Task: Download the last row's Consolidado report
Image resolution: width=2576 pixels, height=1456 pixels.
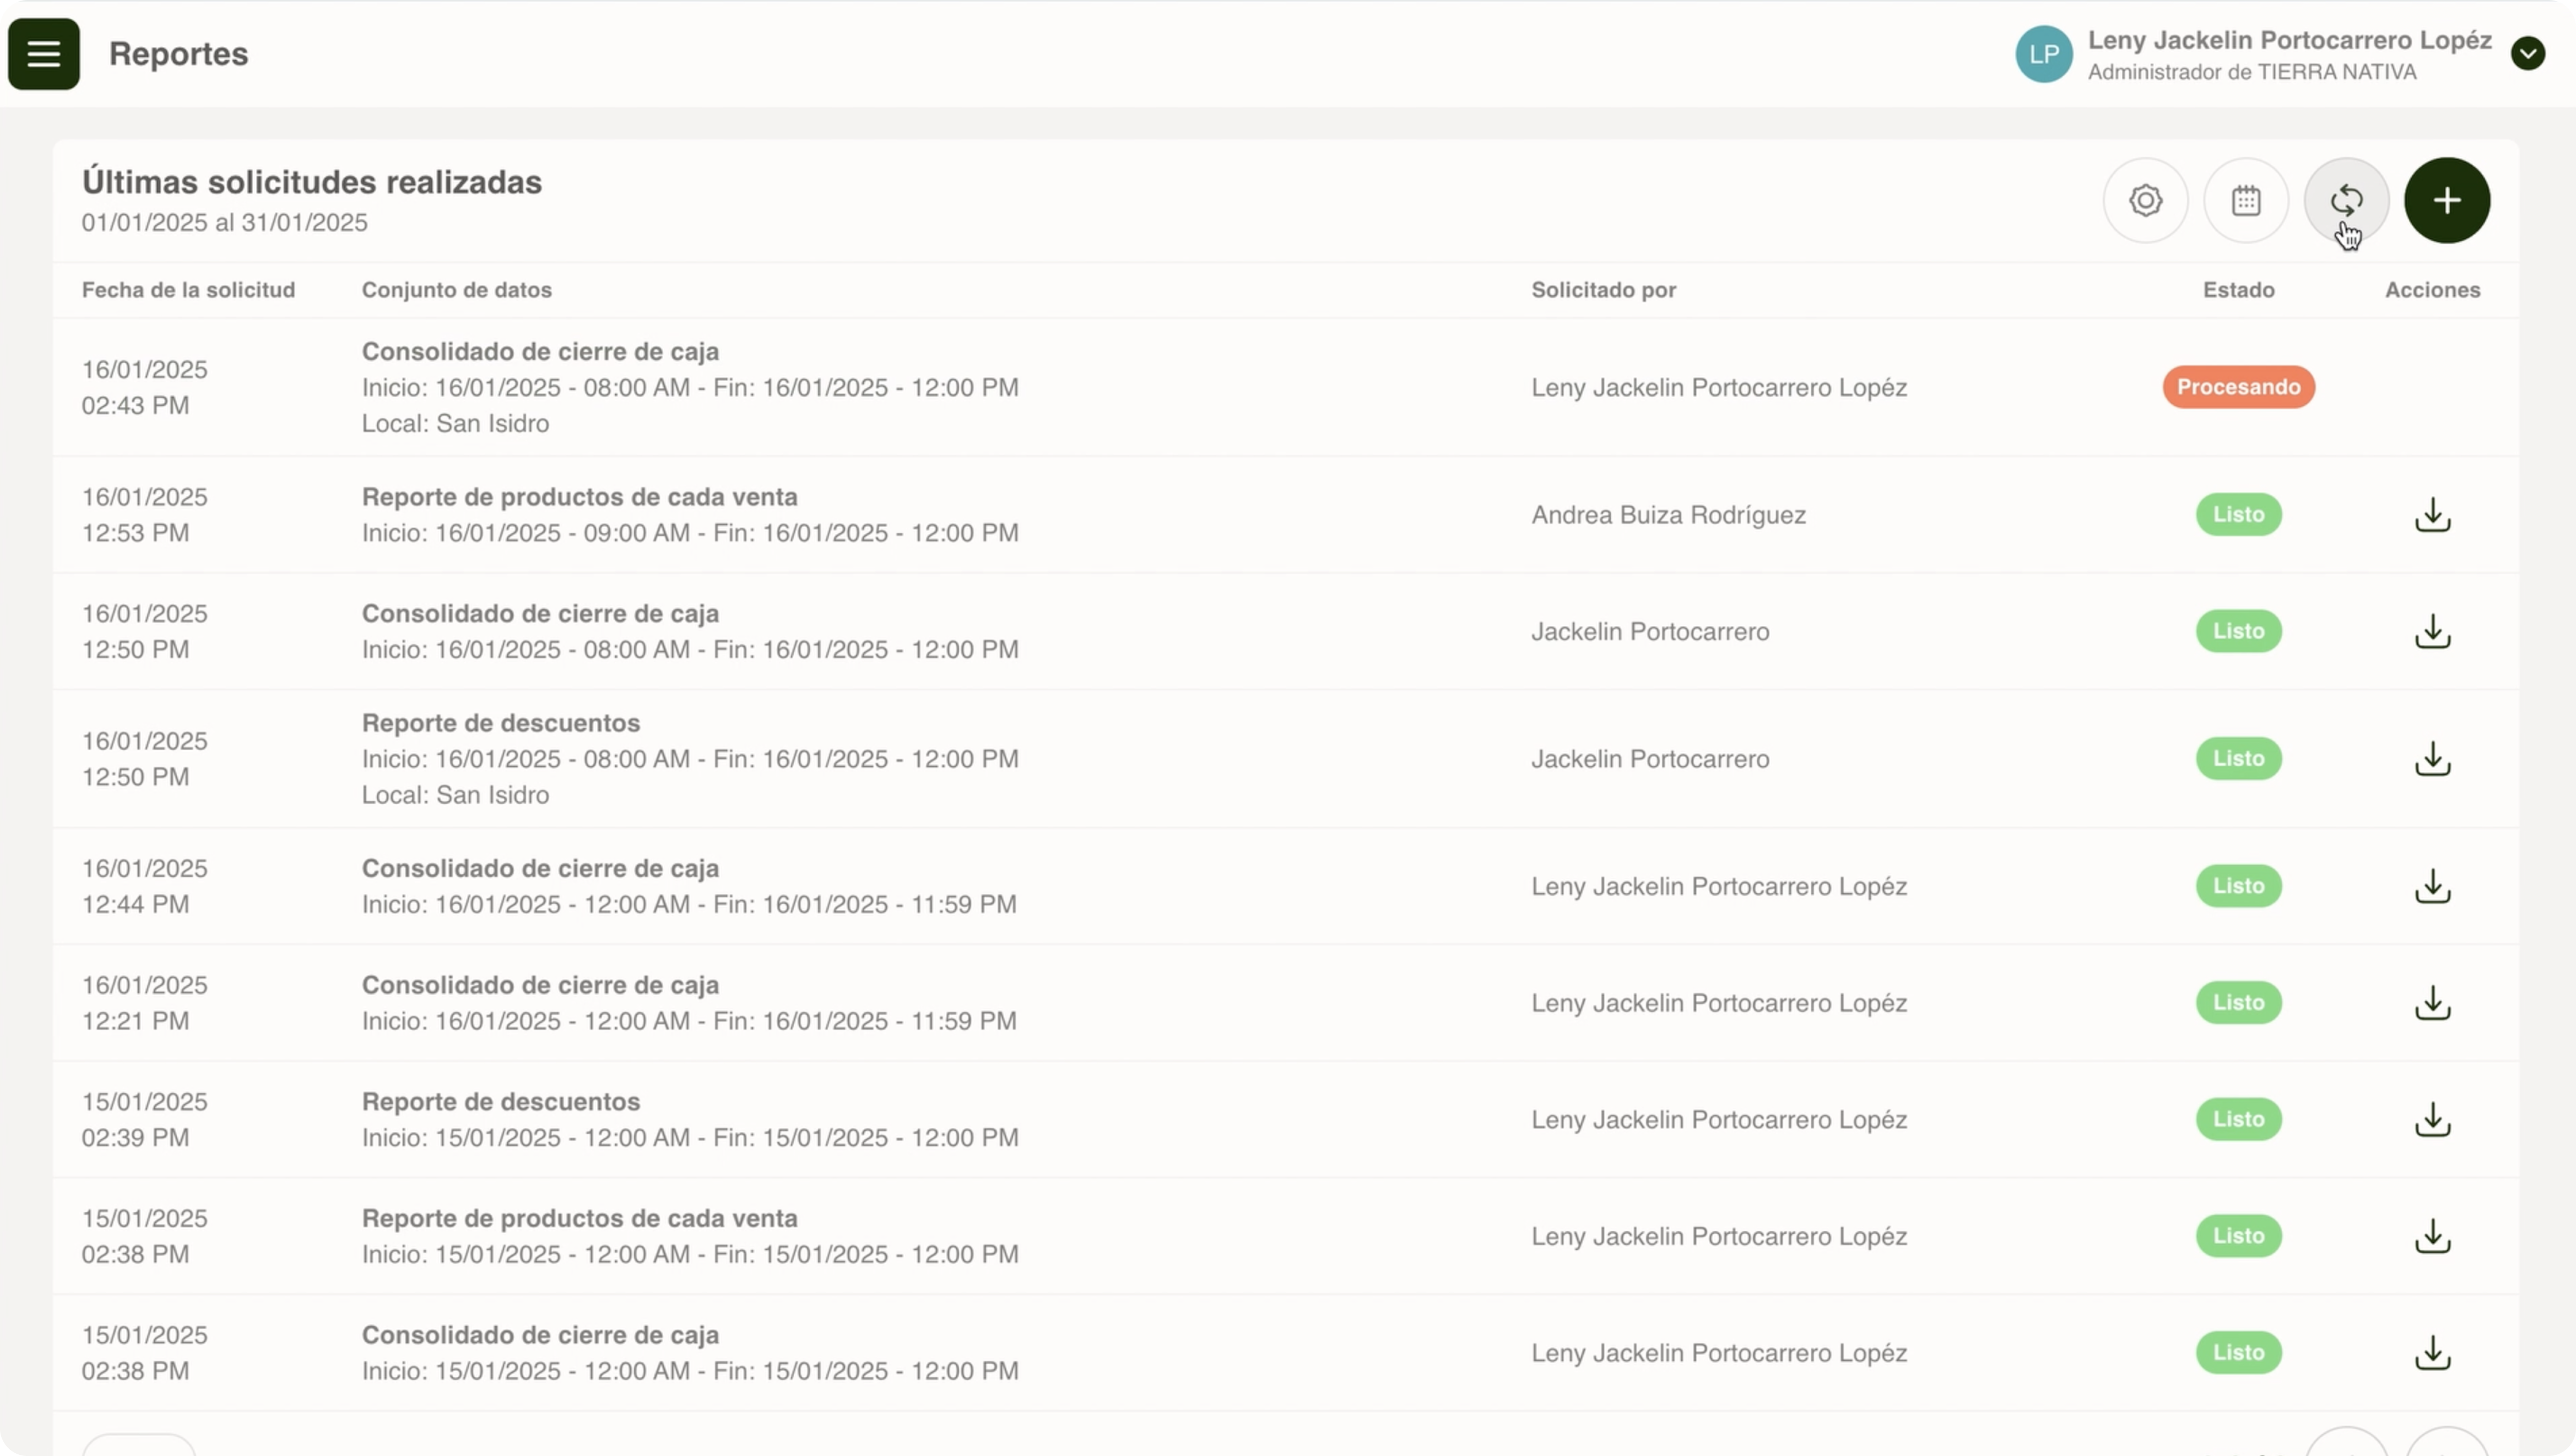Action: pyautogui.click(x=2432, y=1353)
